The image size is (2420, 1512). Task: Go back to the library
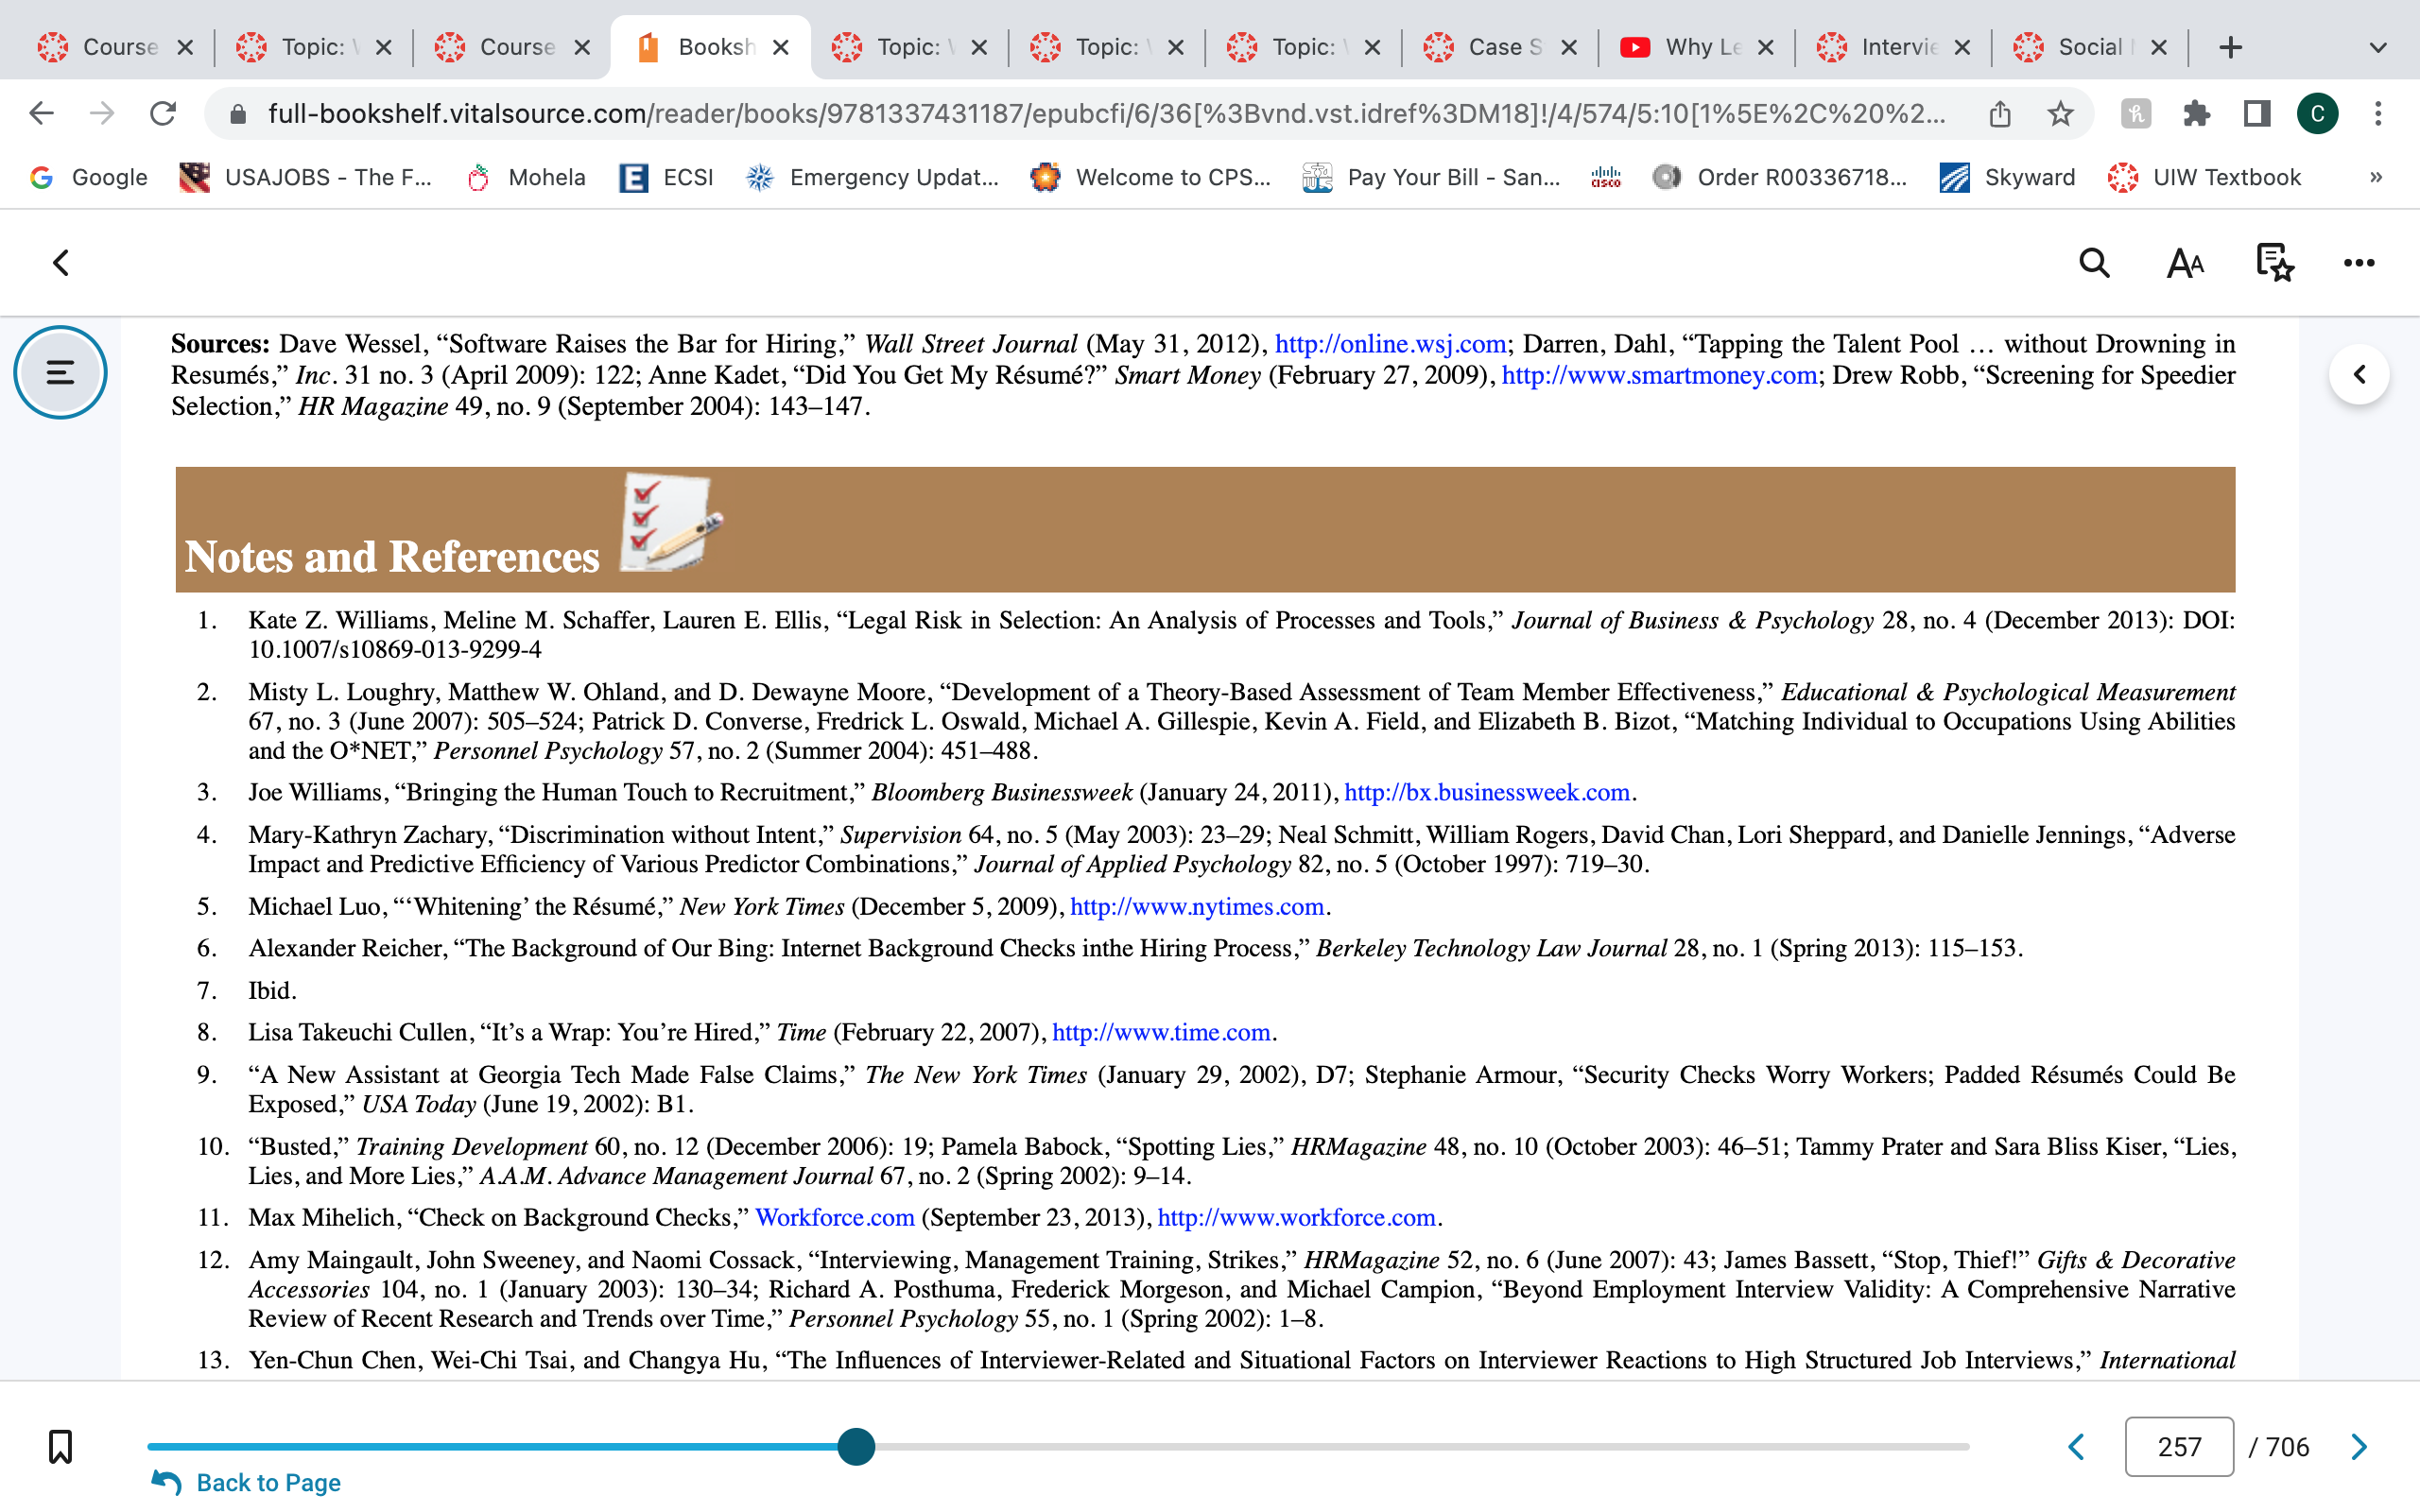click(x=61, y=263)
